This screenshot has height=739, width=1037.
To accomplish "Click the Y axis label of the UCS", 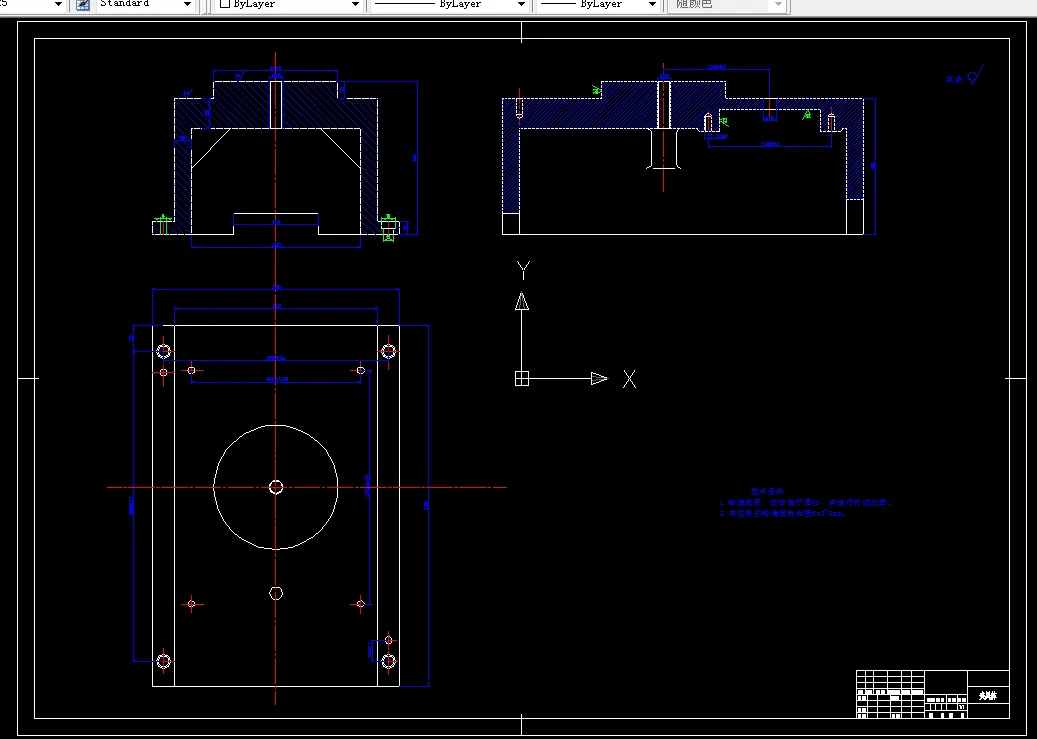I will pos(523,271).
